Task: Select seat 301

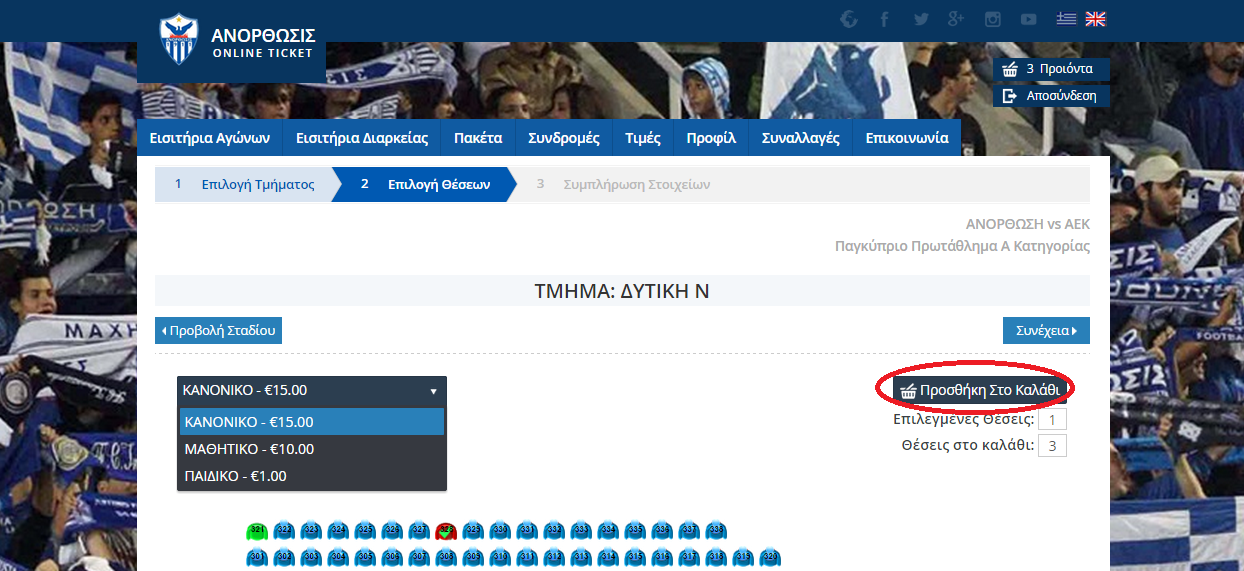Action: 257,558
